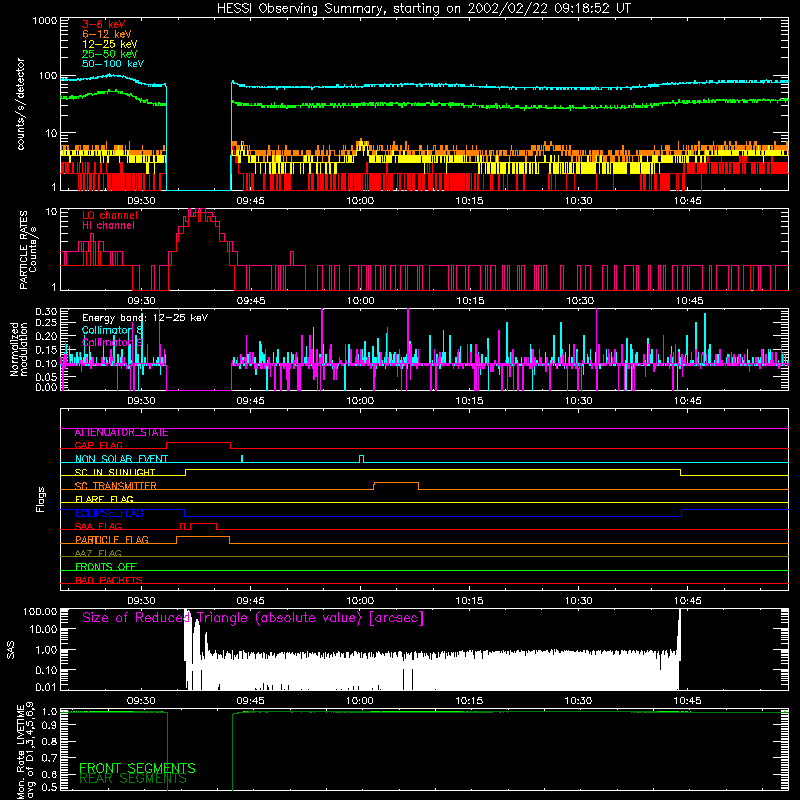Click the wide SAA_FLAG pulse segment
800x800 pixels.
(x=203, y=524)
